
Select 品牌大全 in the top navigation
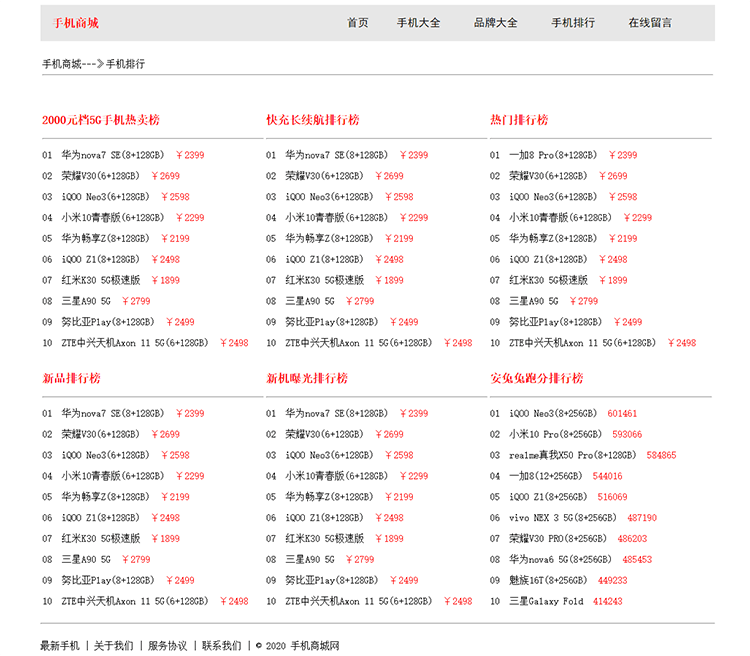[495, 23]
